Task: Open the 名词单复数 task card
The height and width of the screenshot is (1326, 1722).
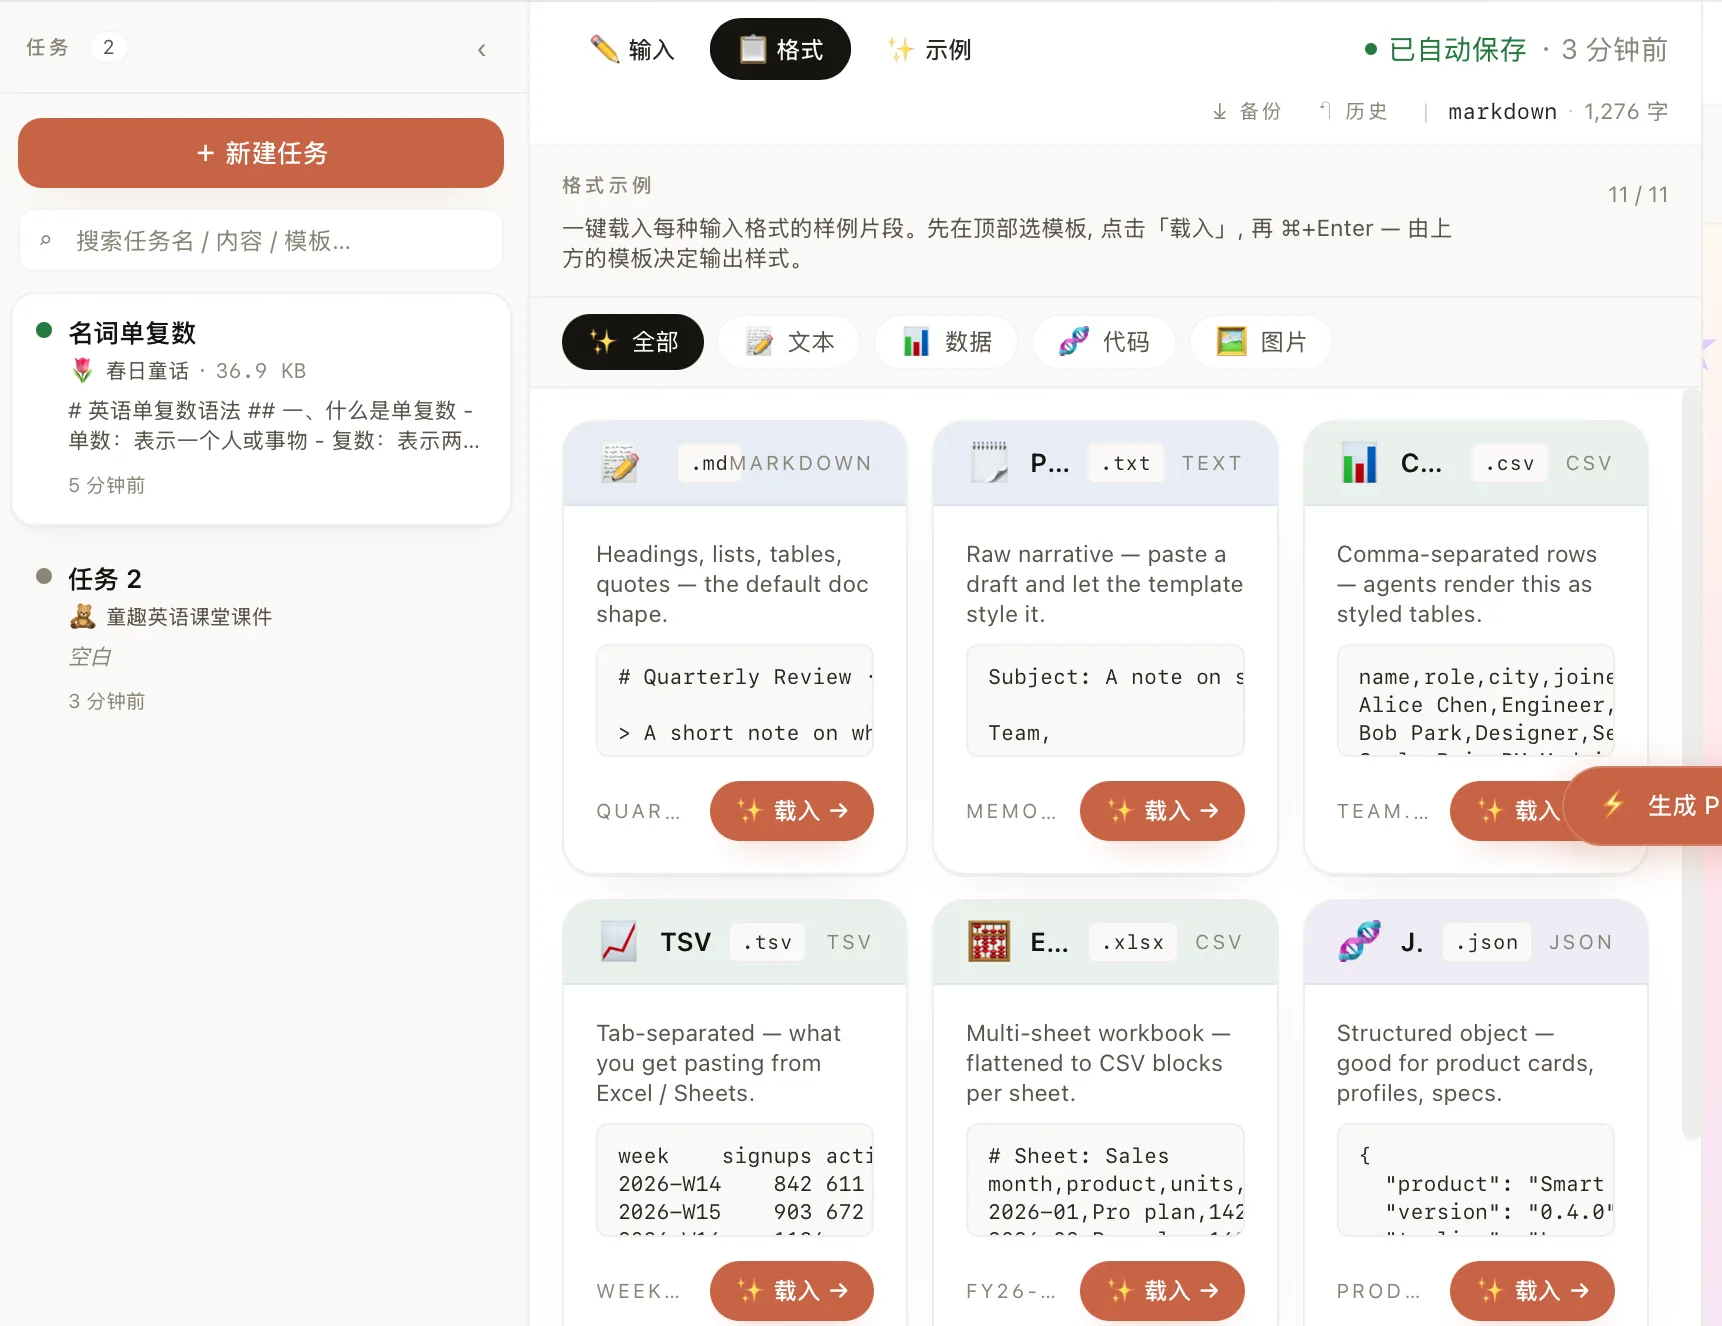Action: [x=261, y=409]
